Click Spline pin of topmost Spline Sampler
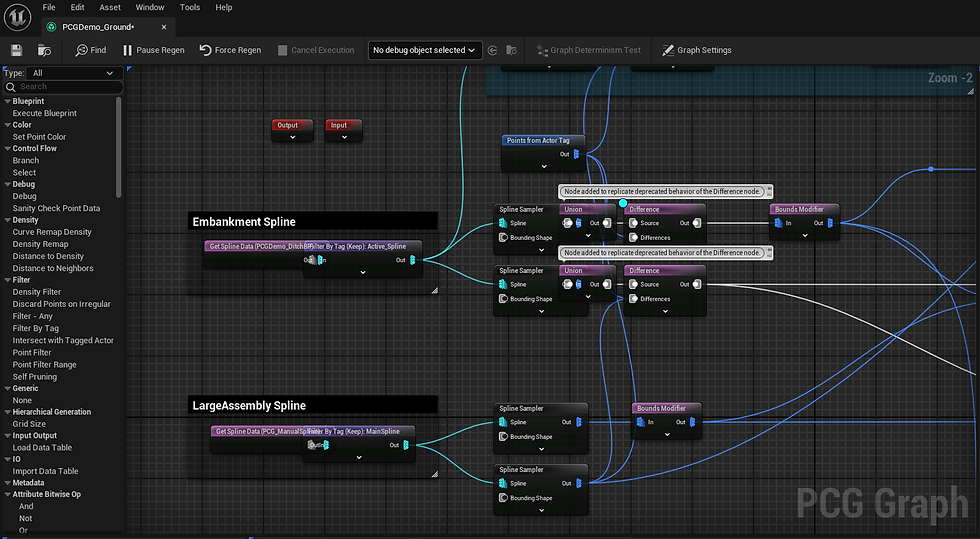The height and width of the screenshot is (539, 980). [503, 223]
